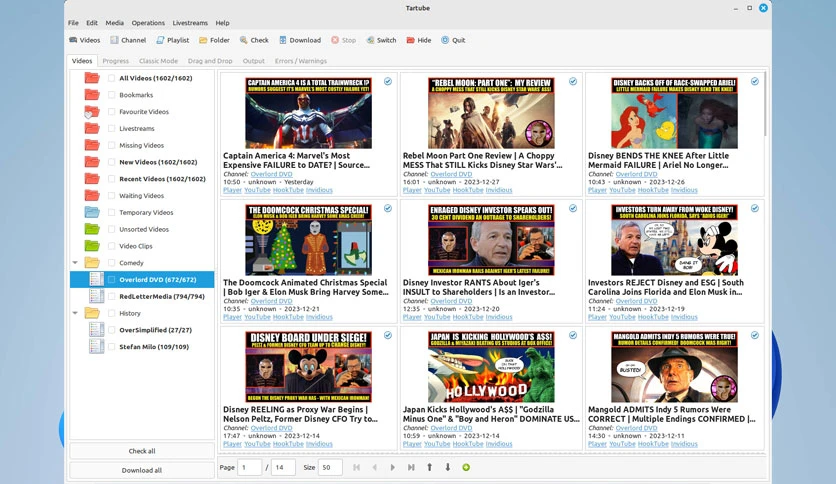Click the green round icon in the page bar

tap(466, 467)
